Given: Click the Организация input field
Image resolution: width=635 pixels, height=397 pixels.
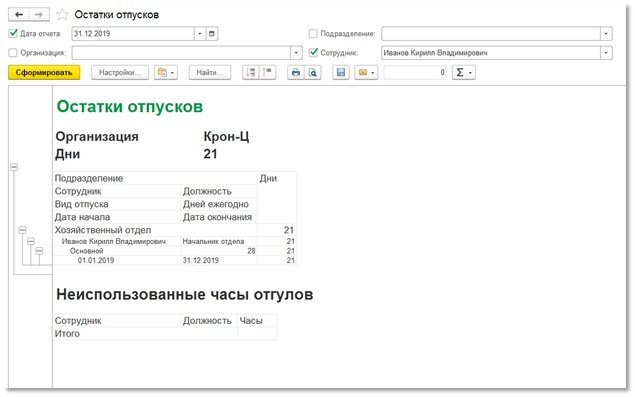Looking at the screenshot, I should pyautogui.click(x=181, y=53).
